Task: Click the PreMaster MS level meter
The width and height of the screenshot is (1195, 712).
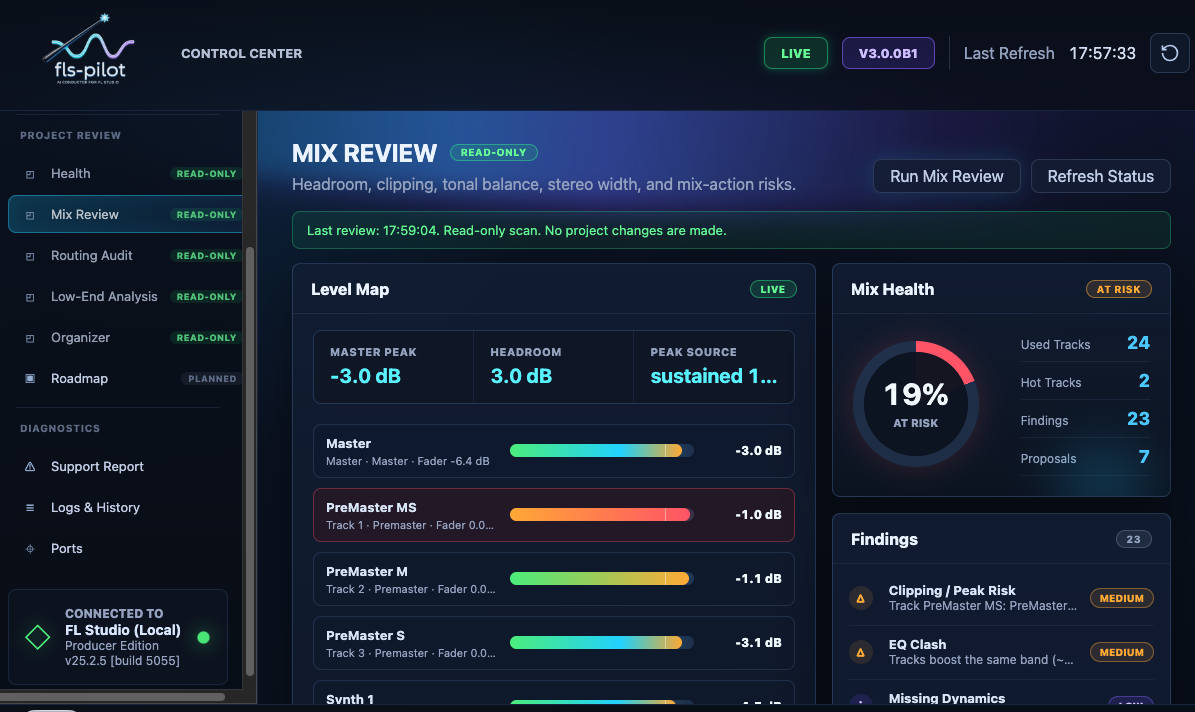Action: click(601, 515)
